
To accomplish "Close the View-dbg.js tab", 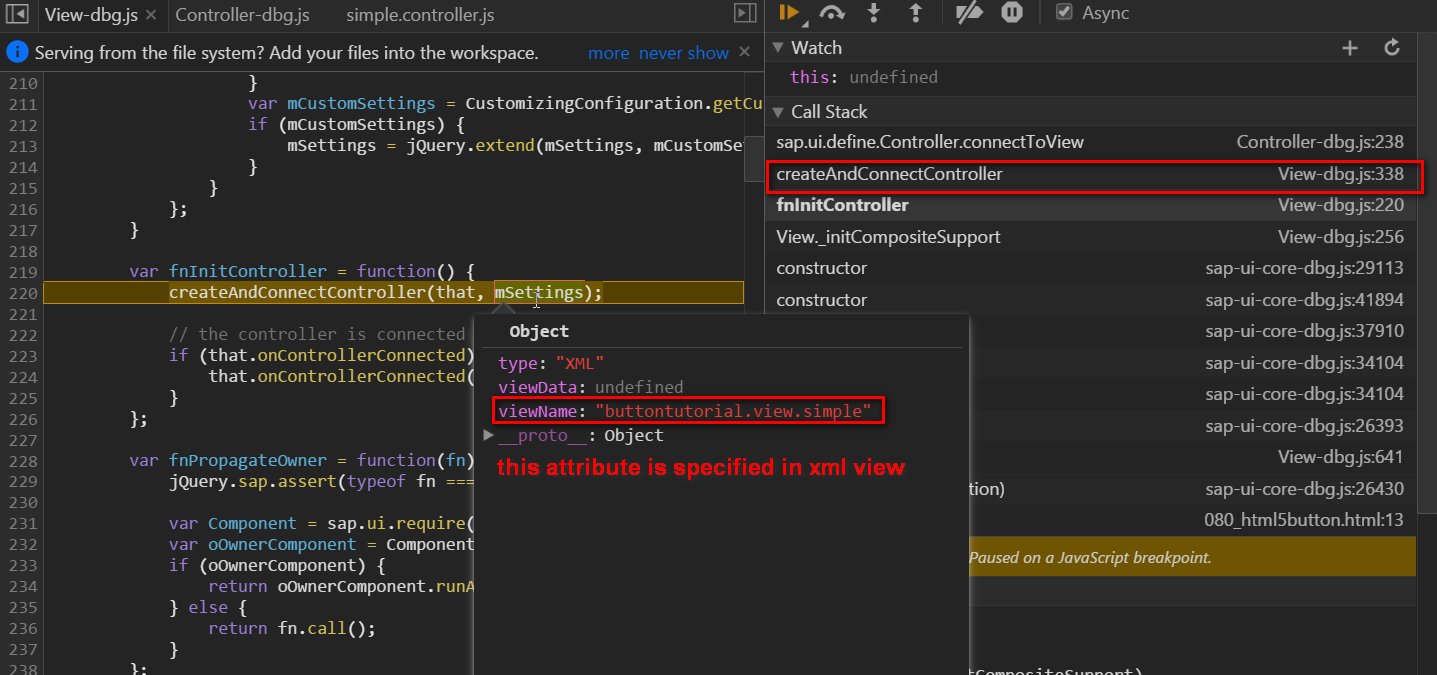I will coord(151,15).
